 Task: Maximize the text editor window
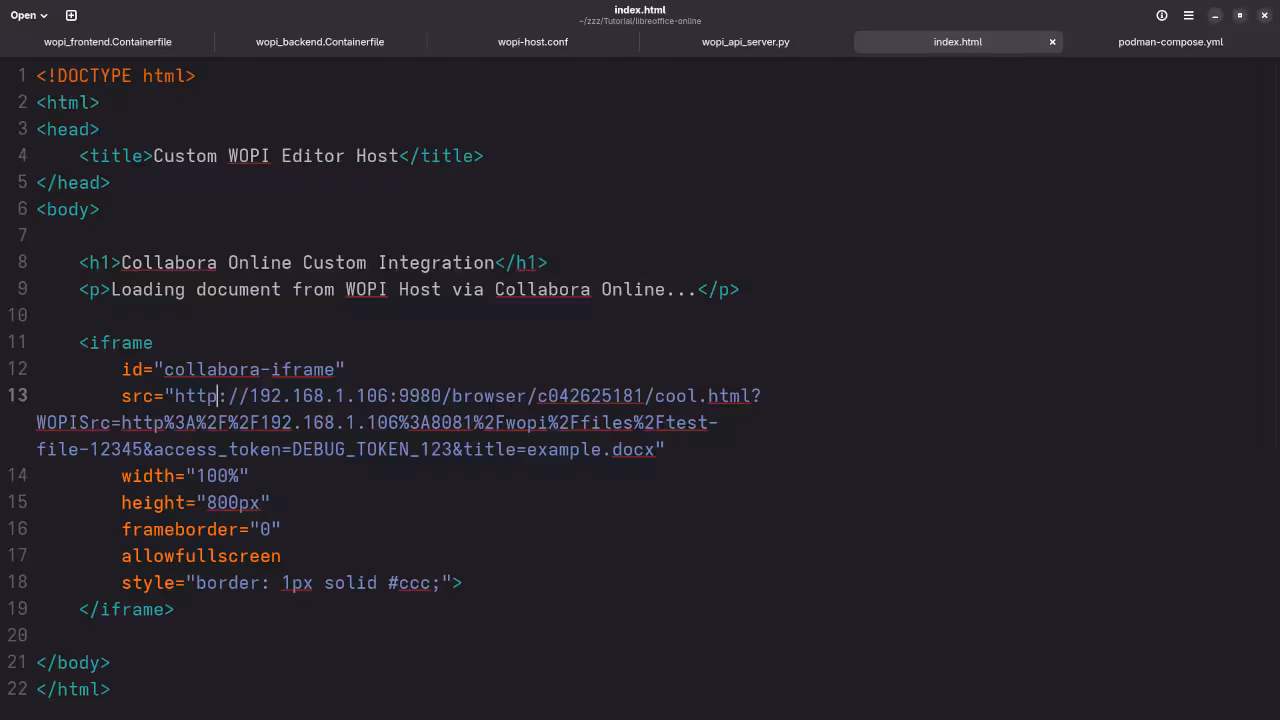tap(1240, 15)
